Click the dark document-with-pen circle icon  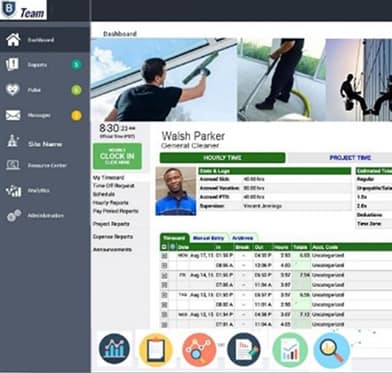pyautogui.click(x=244, y=350)
